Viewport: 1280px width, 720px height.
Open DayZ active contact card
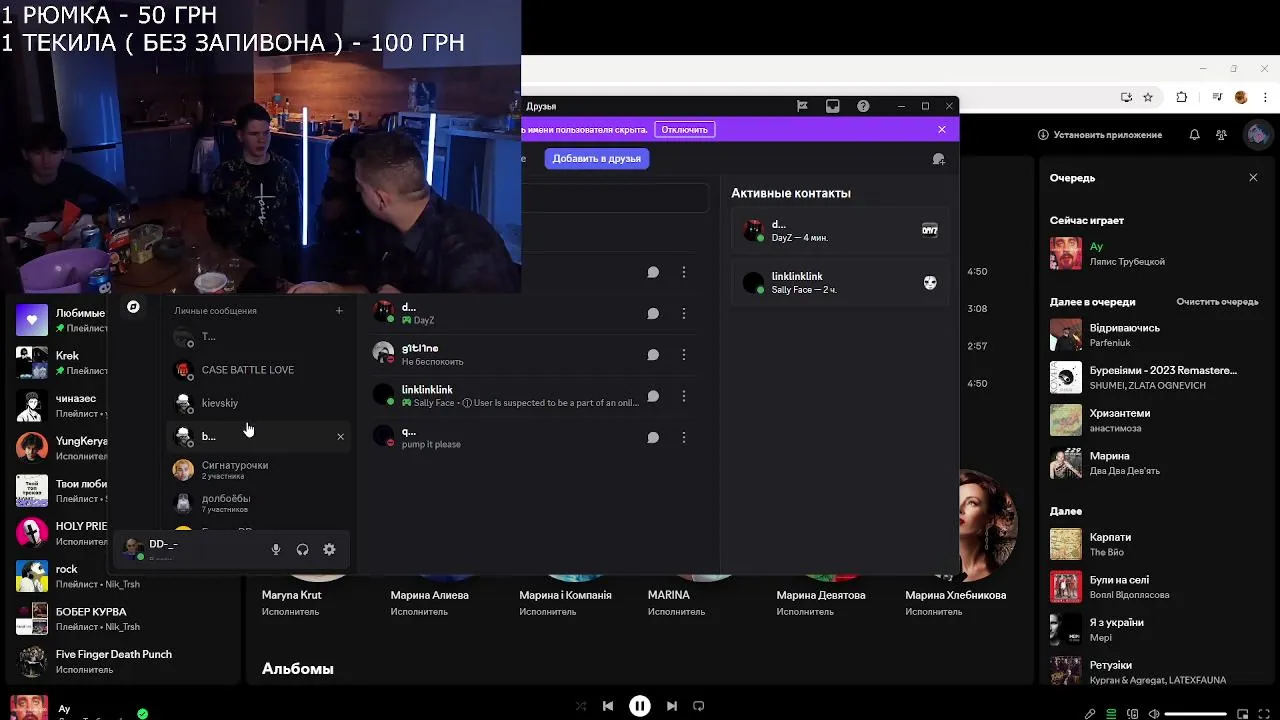coord(840,231)
